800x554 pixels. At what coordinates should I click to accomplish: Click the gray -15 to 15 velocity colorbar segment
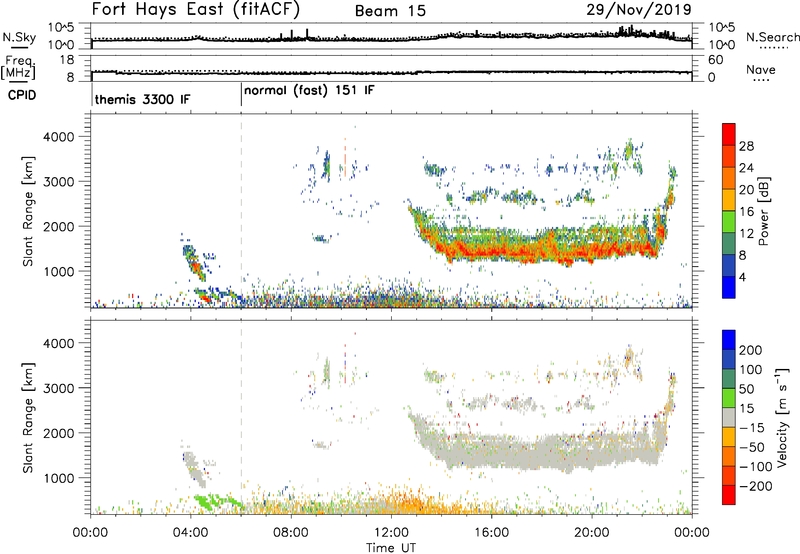tap(729, 417)
